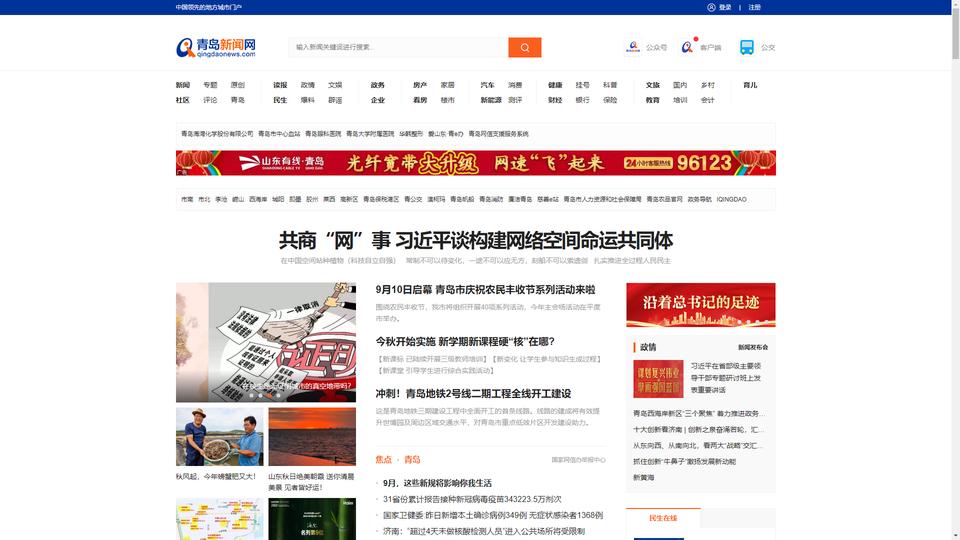Click the 新闻发布会 link in 政情 panel
The width and height of the screenshot is (960, 540).
pyautogui.click(x=753, y=347)
